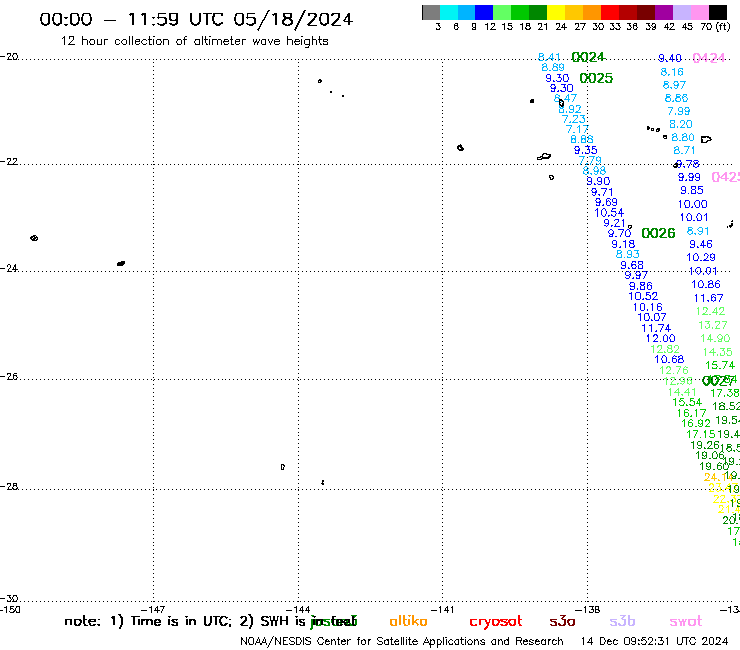740x650 pixels.
Task: Click the wave height value 12.82
Action: point(665,349)
